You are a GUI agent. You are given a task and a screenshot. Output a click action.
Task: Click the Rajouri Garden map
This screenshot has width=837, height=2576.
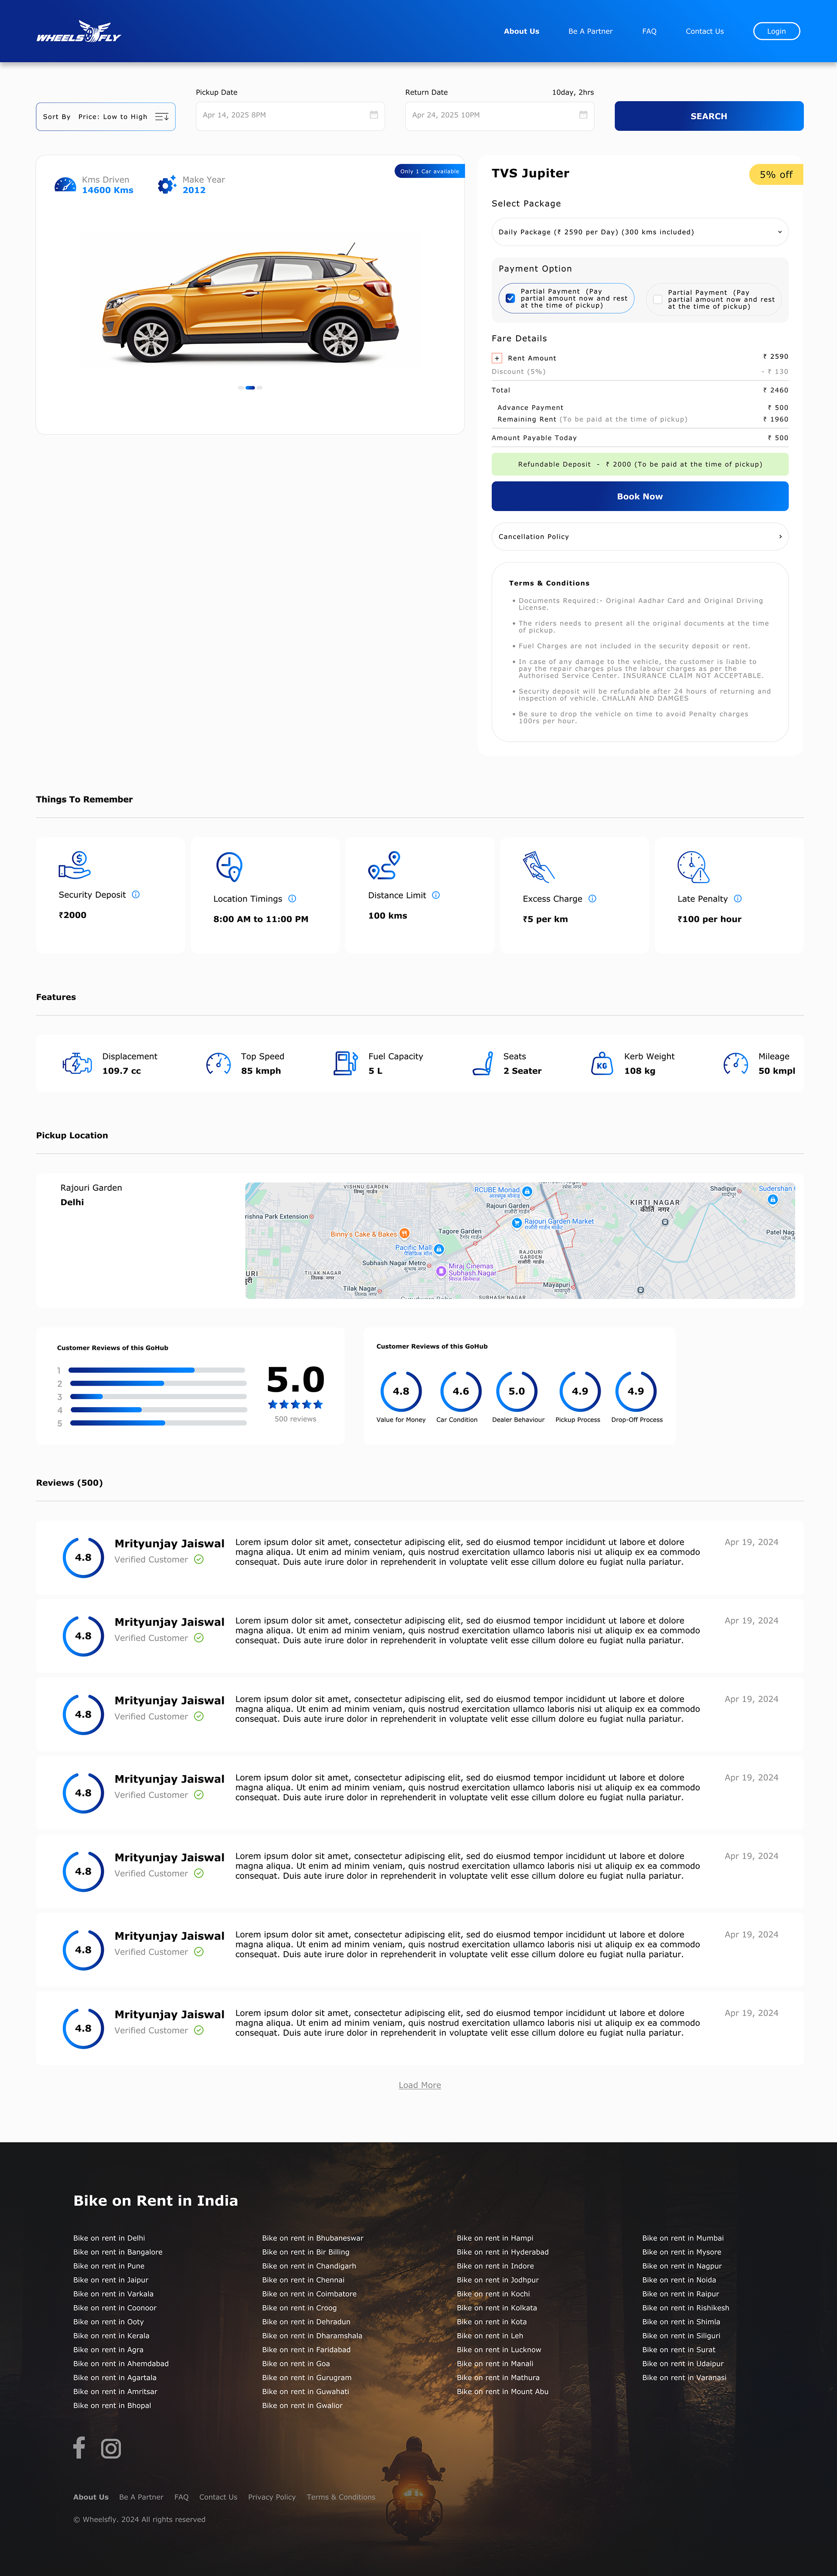[x=520, y=1240]
